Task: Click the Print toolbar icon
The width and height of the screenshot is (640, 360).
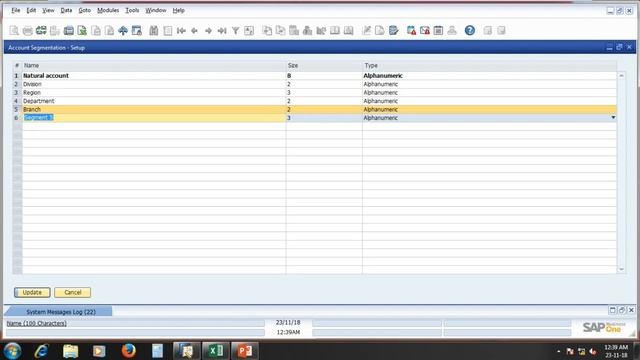Action: point(28,31)
